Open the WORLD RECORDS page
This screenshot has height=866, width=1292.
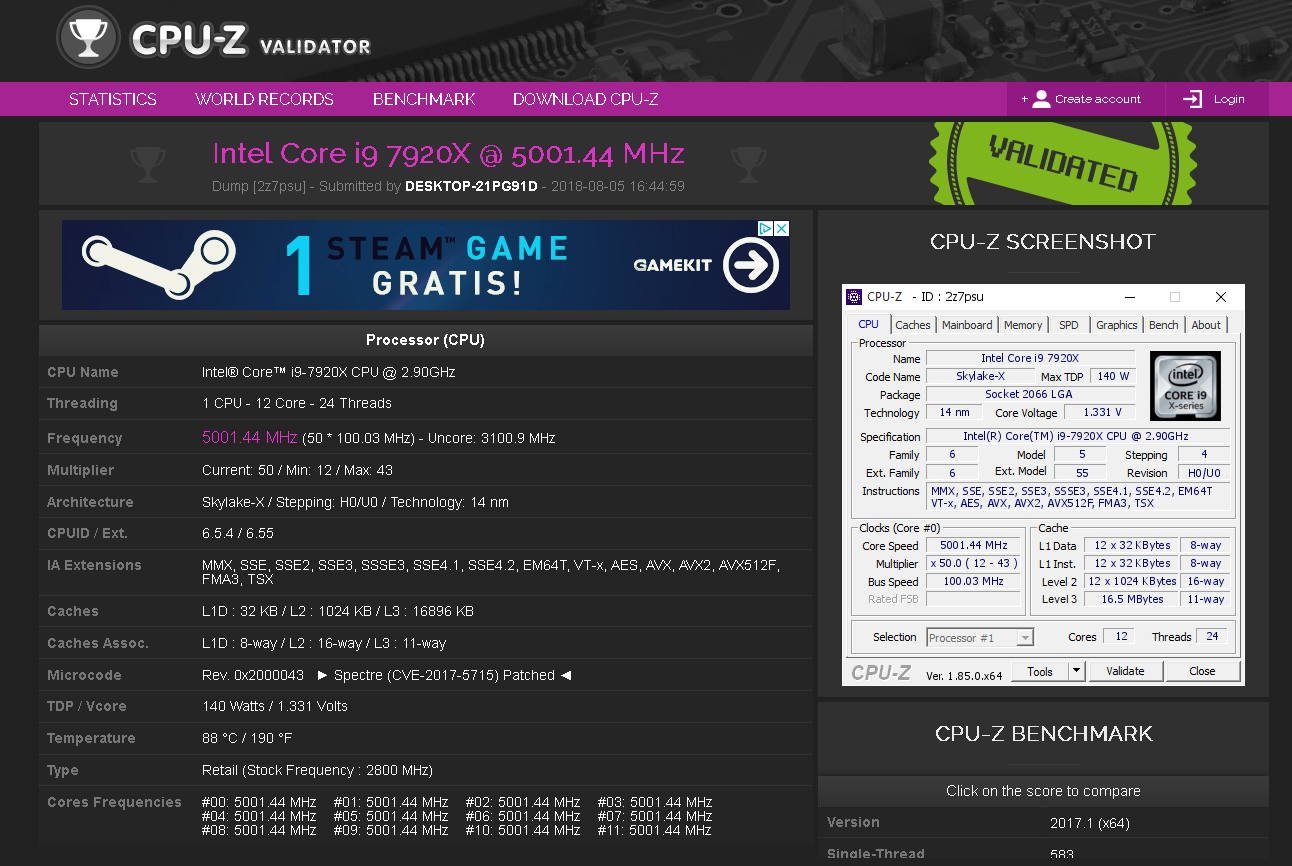tap(264, 99)
